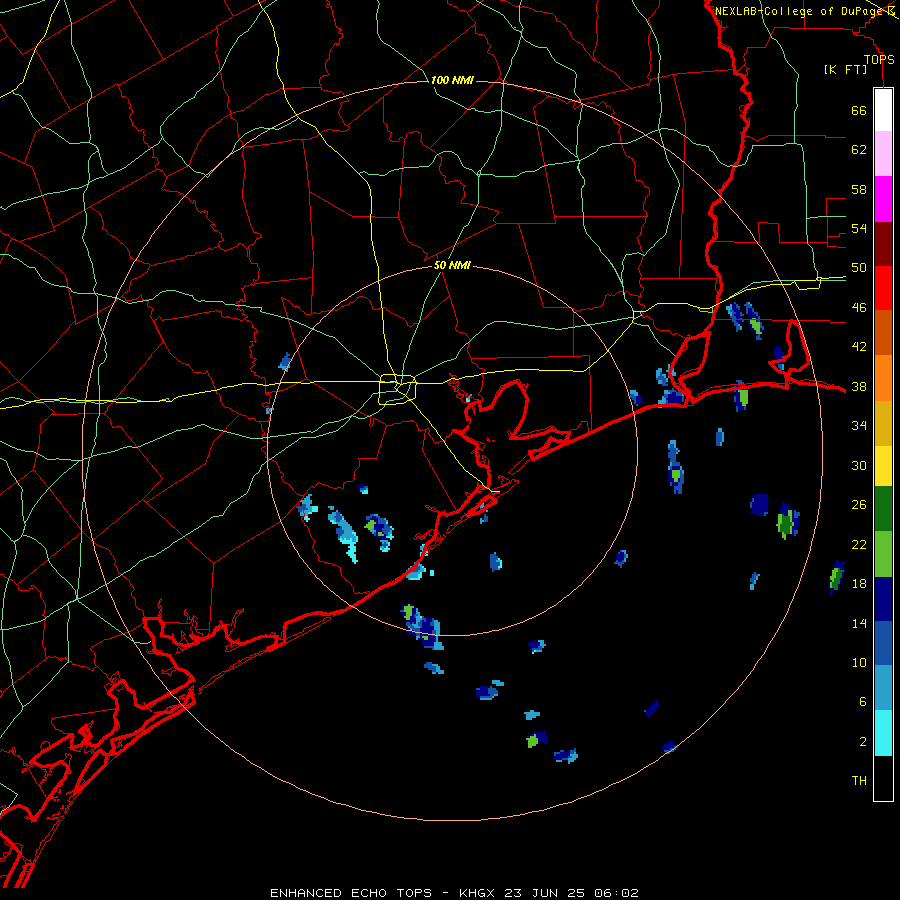Viewport: 900px width, 900px height.
Task: Click the 6 legend value
Action: pos(863,701)
